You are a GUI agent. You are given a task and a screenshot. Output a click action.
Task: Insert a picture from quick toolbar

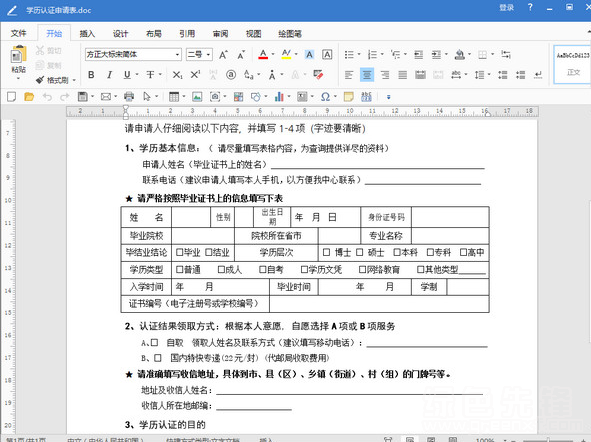click(197, 97)
